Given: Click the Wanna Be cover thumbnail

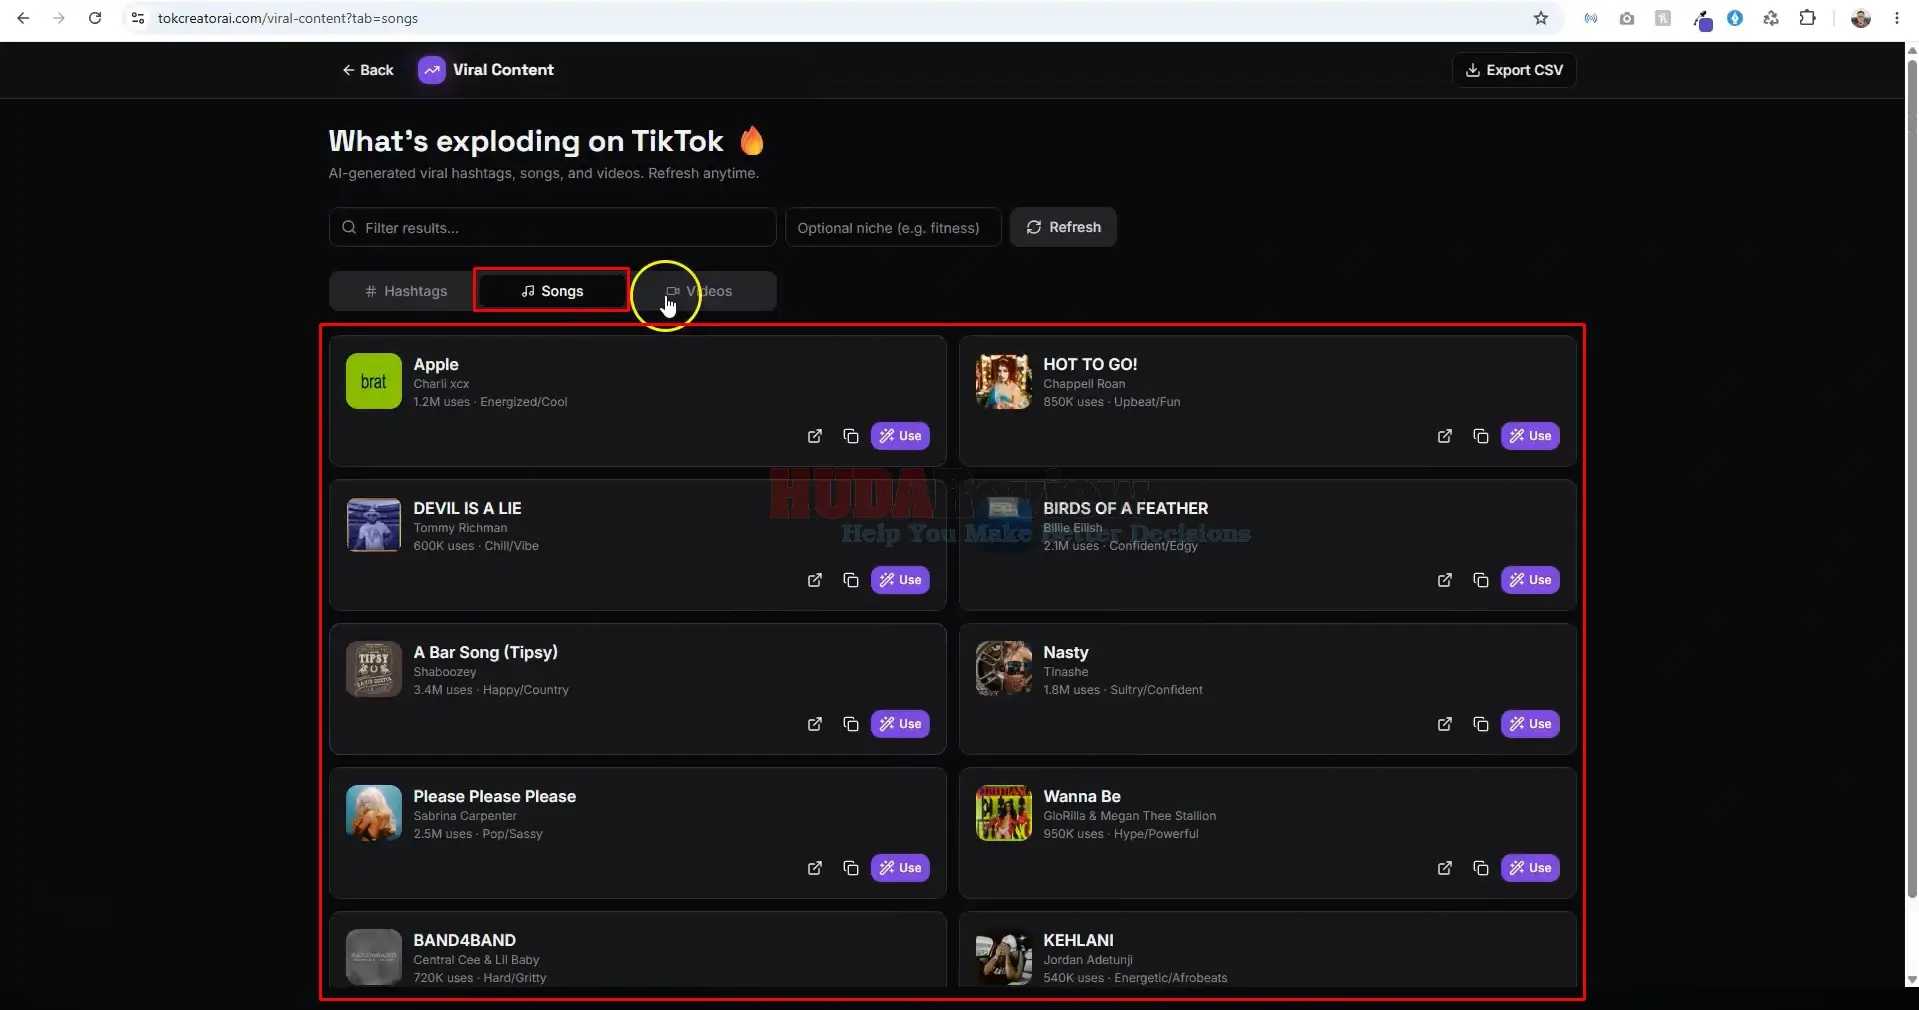Looking at the screenshot, I should 1004,813.
